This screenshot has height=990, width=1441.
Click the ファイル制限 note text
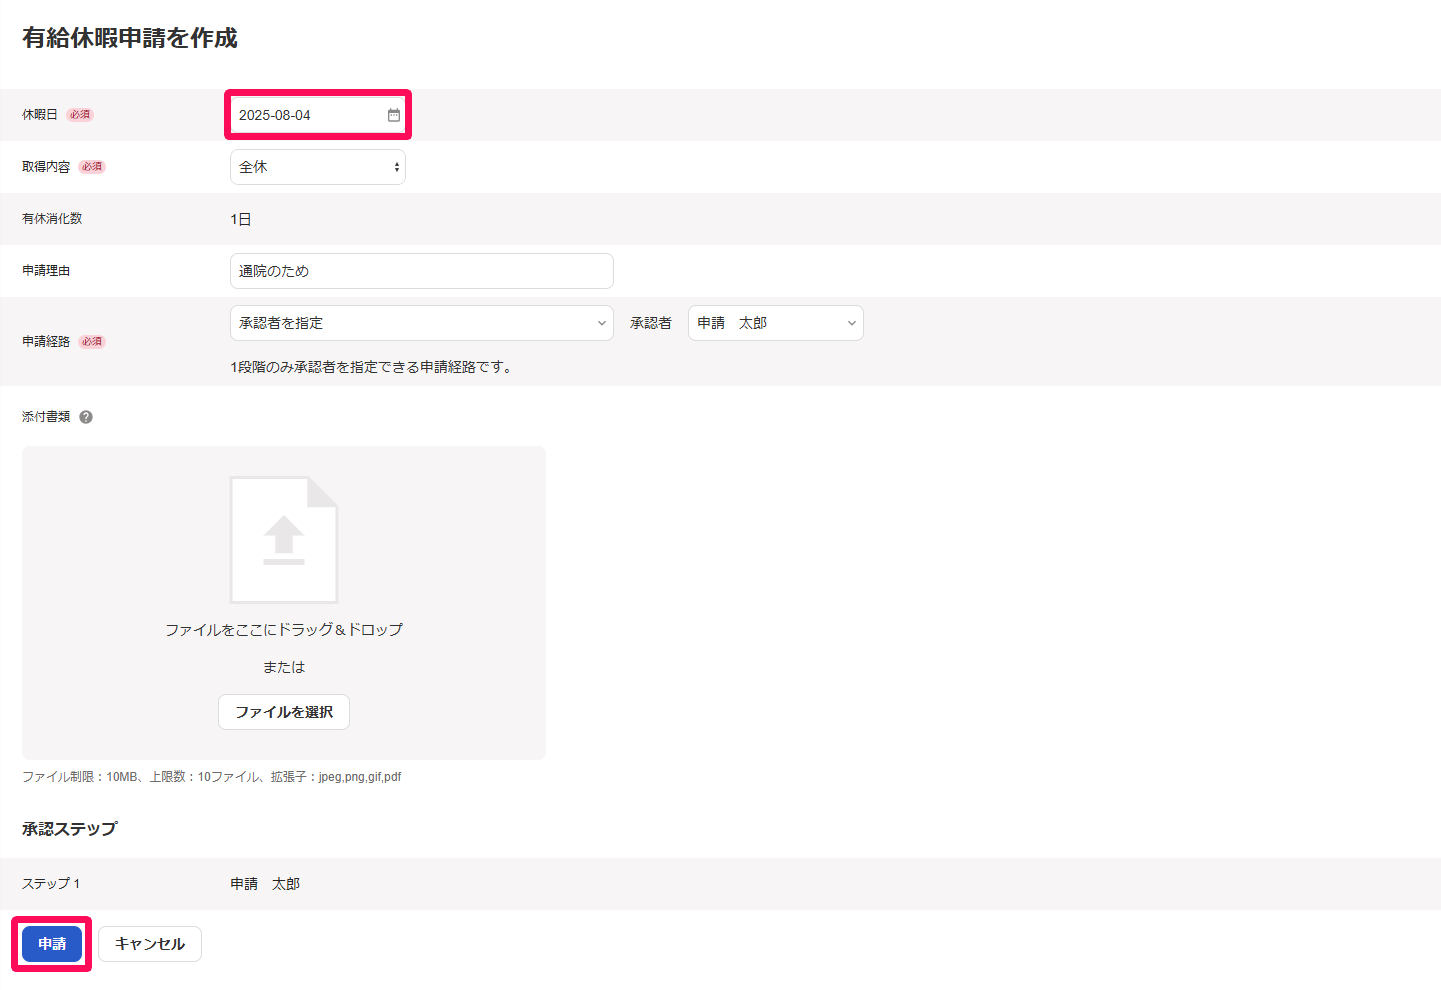[x=212, y=777]
